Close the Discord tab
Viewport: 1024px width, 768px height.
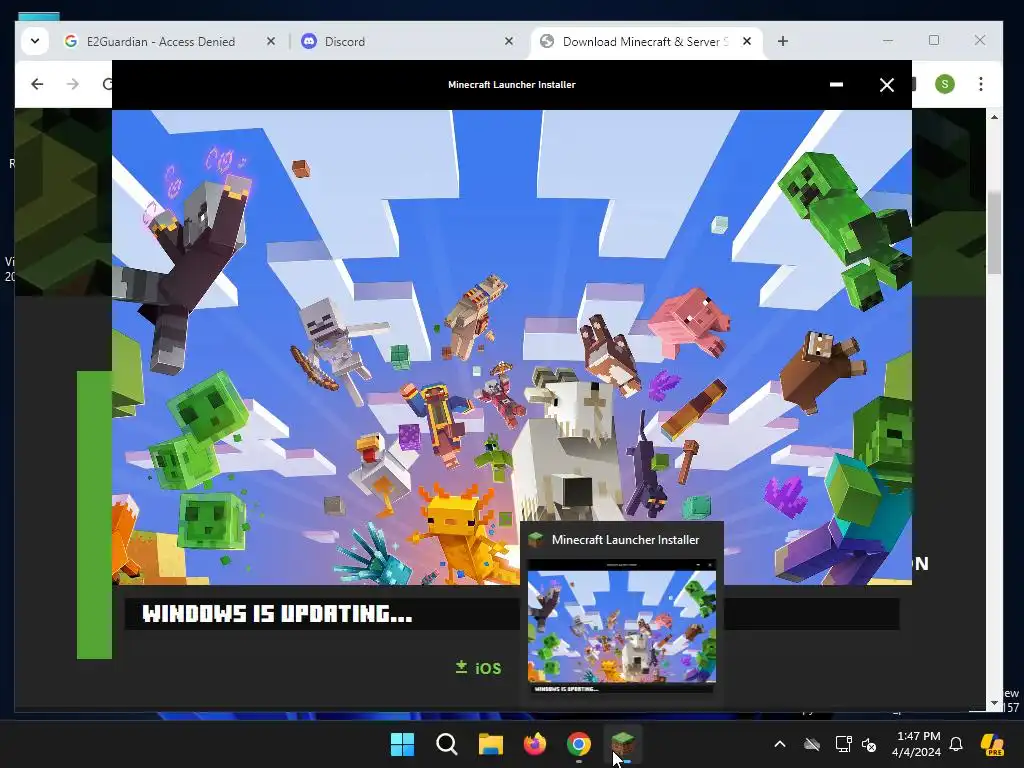tap(509, 41)
